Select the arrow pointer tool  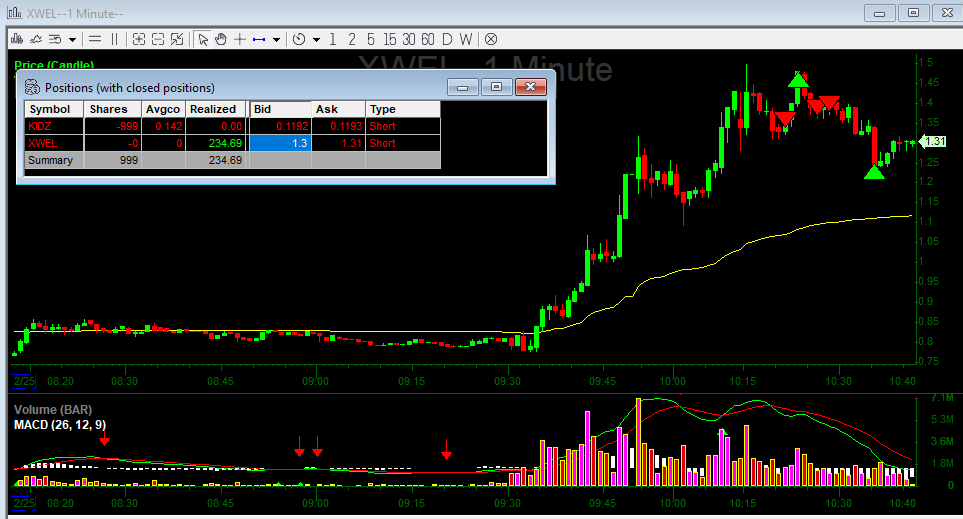point(203,39)
